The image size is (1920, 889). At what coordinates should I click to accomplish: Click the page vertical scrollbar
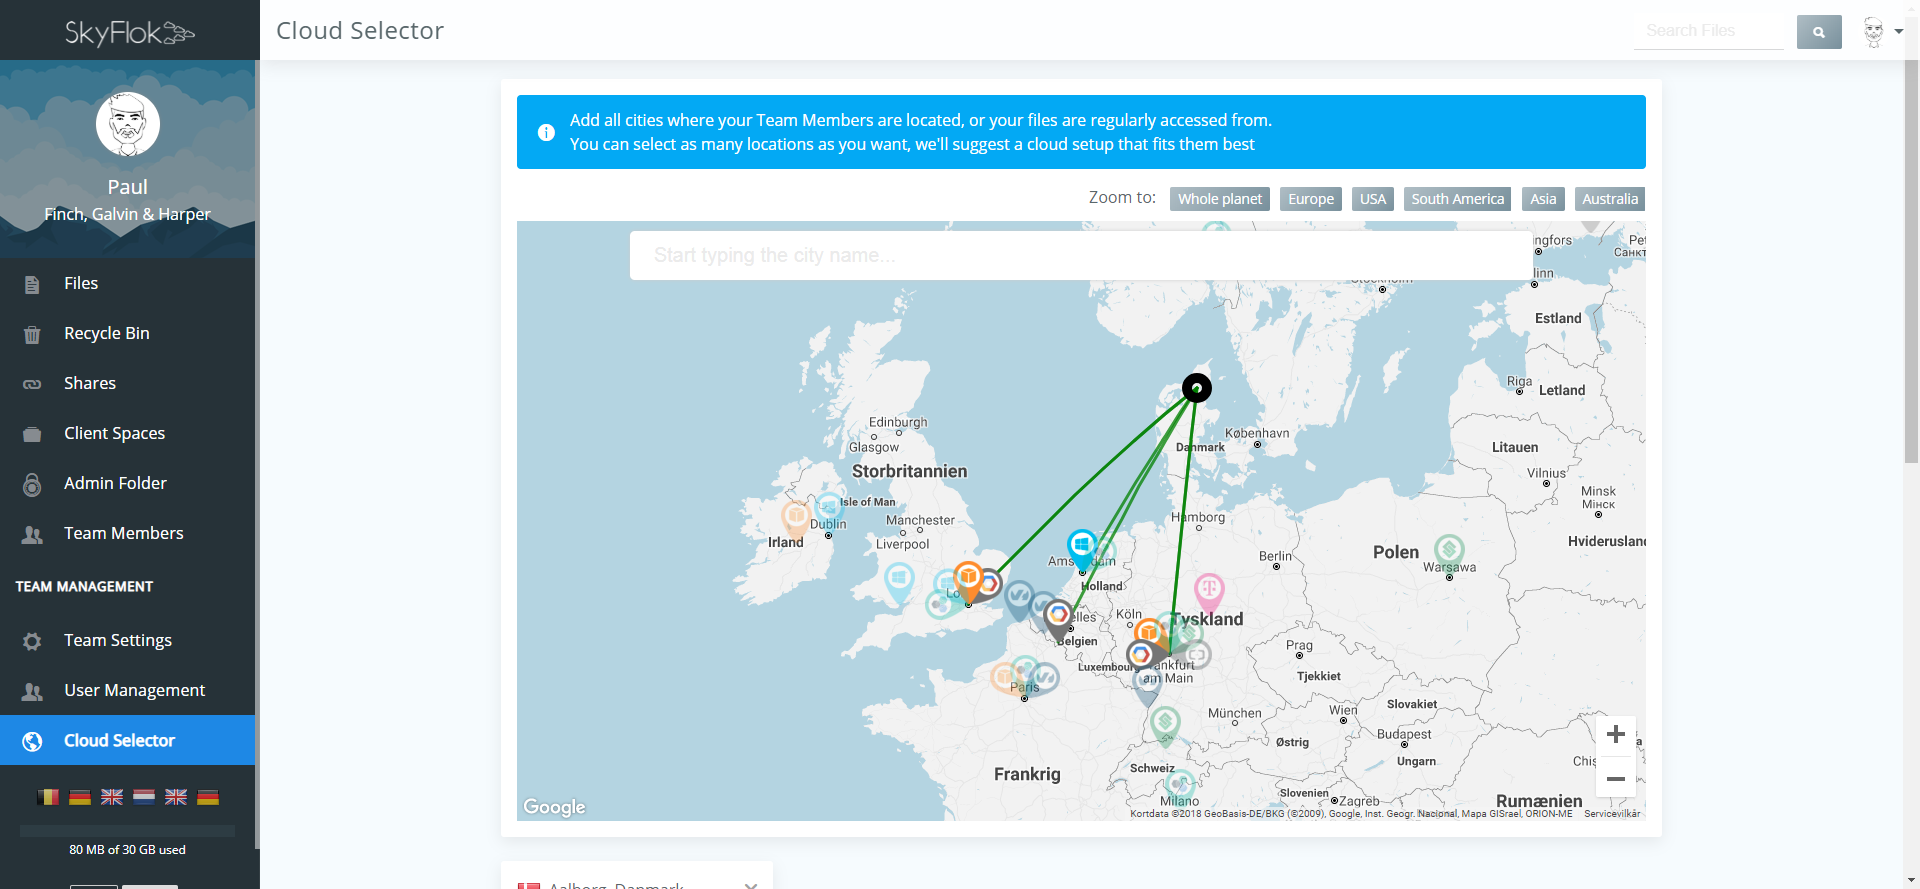click(1911, 260)
